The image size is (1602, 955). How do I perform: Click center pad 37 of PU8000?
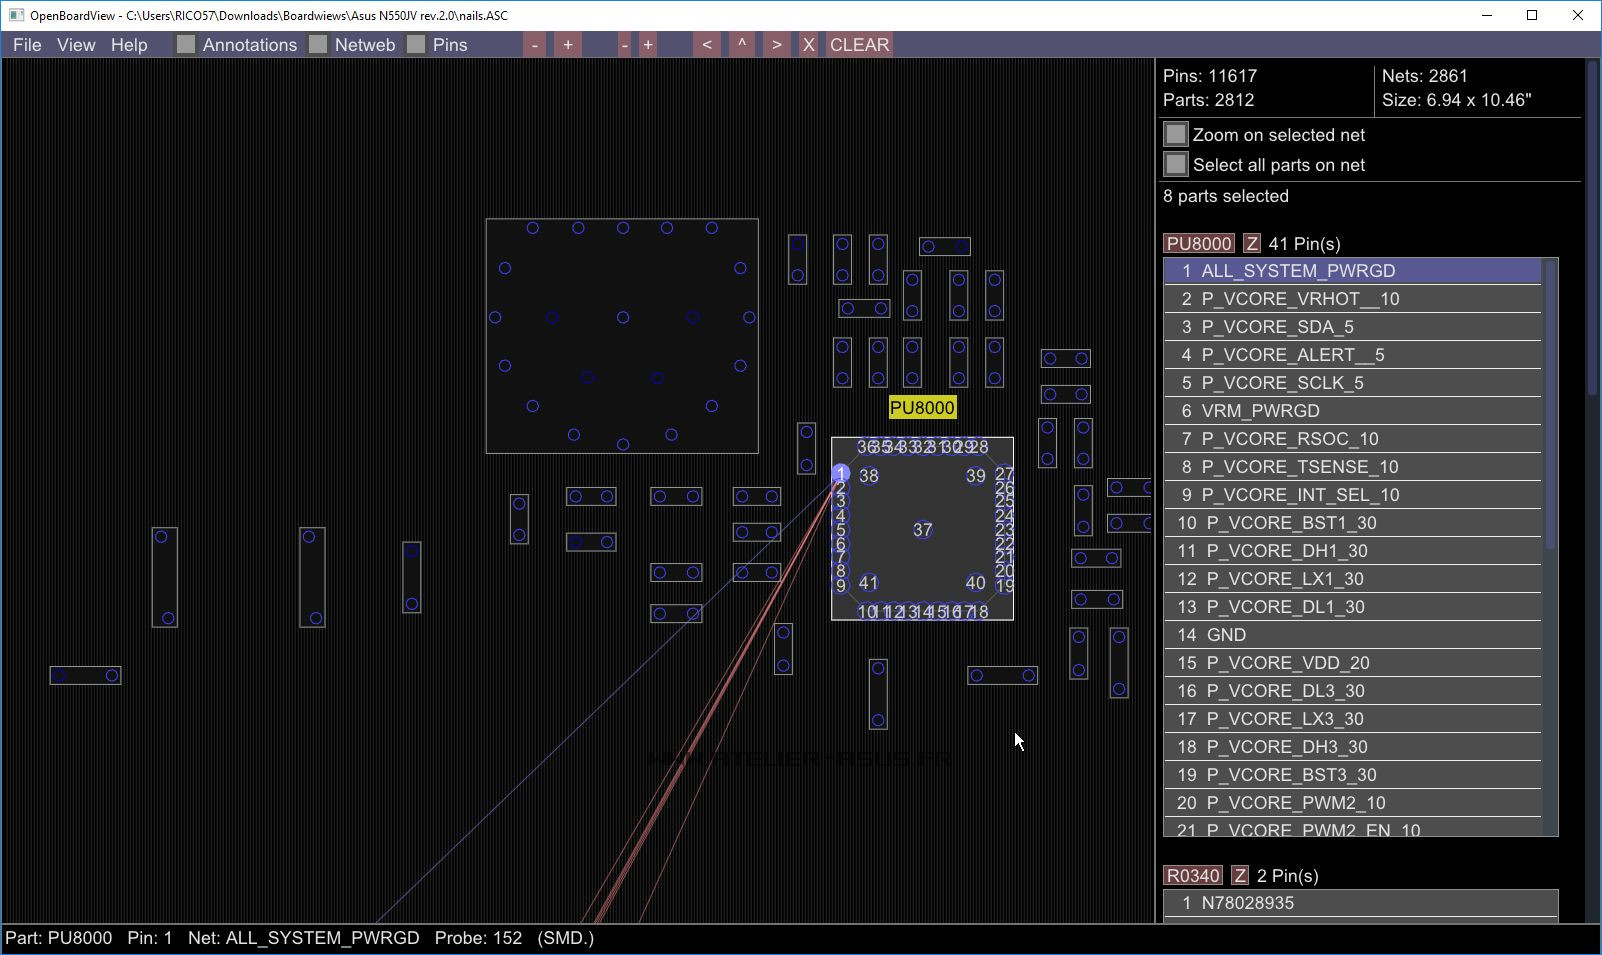pos(922,530)
